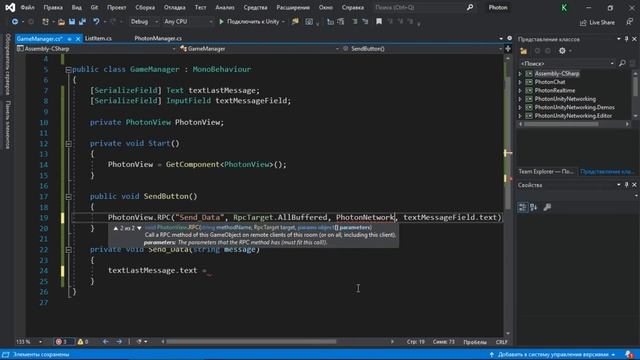640x360 pixels.
Task: Click the search magnifier in title bar
Action: coord(470,7)
